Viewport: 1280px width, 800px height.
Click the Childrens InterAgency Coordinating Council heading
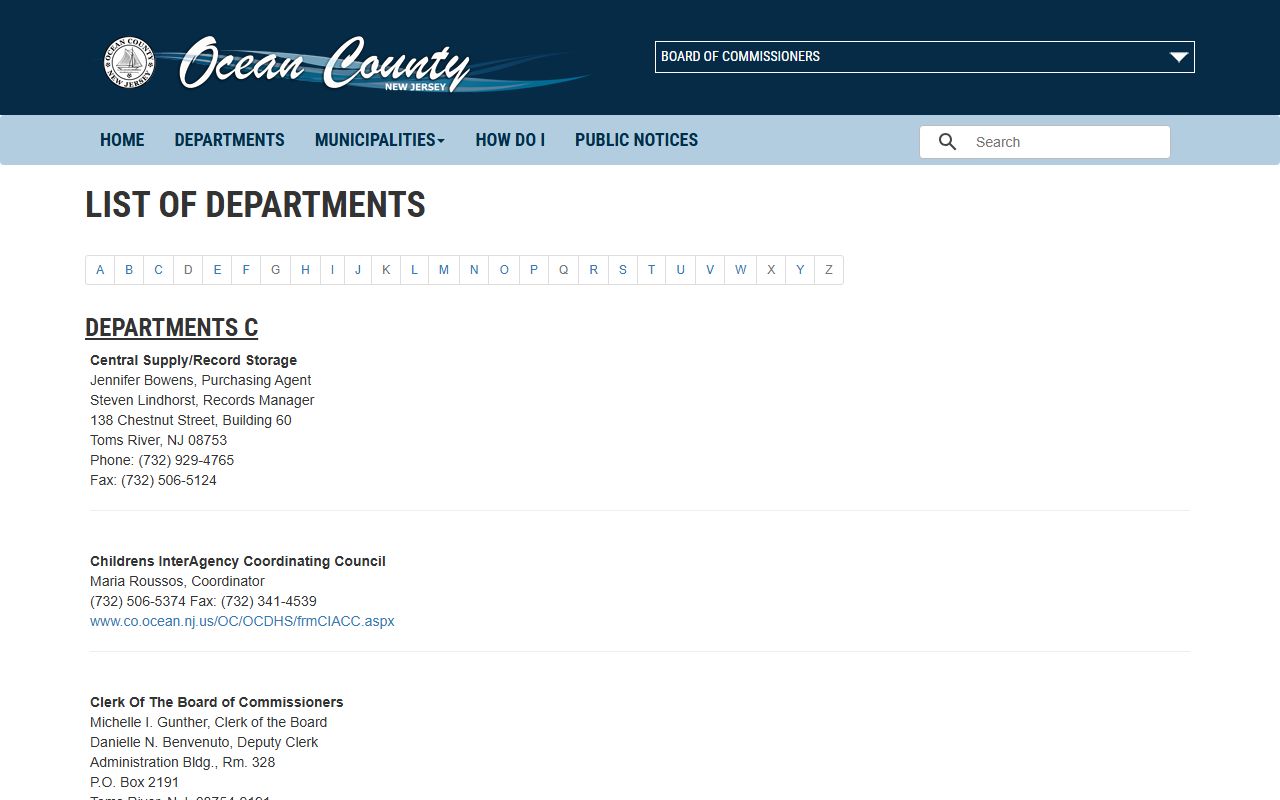pos(238,561)
